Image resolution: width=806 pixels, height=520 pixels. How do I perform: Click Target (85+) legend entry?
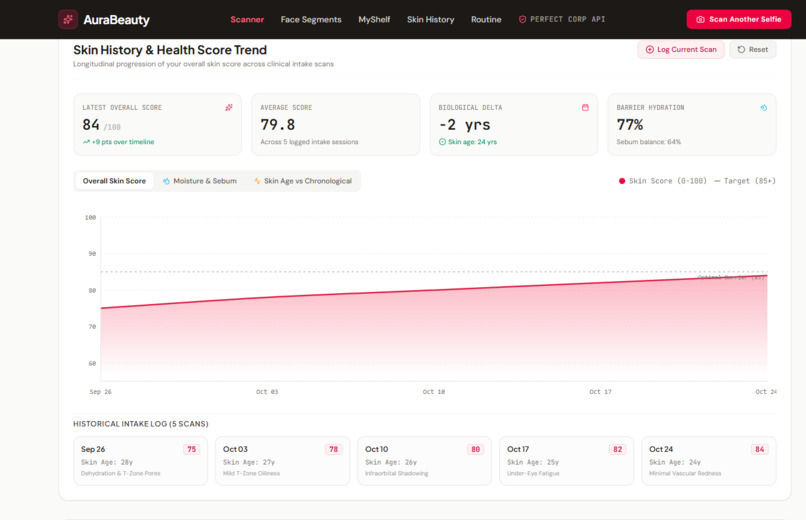coord(745,181)
